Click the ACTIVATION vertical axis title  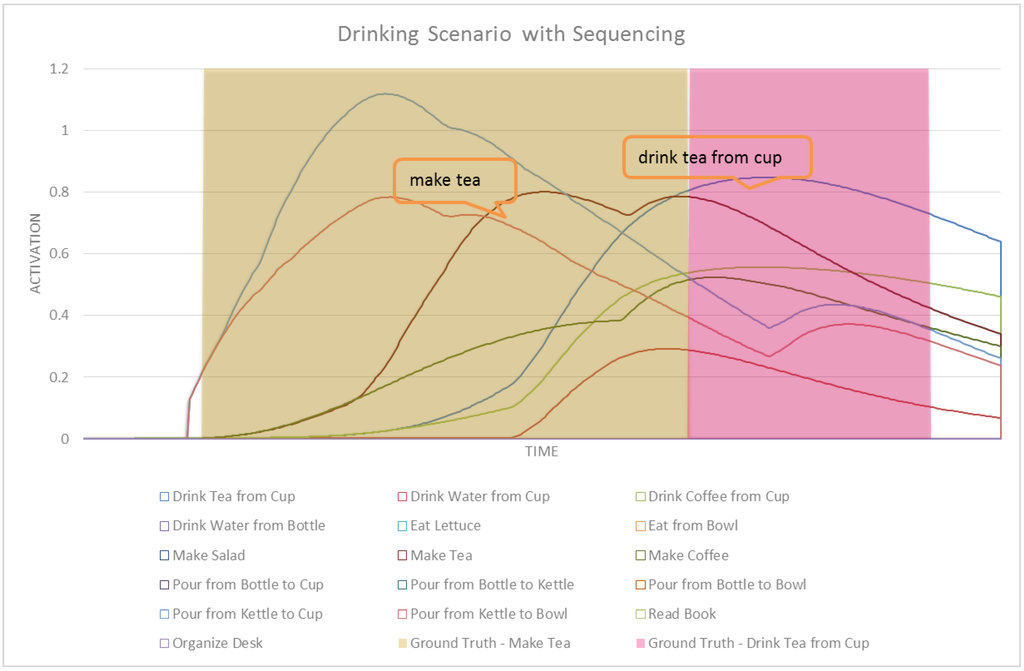[x=37, y=253]
